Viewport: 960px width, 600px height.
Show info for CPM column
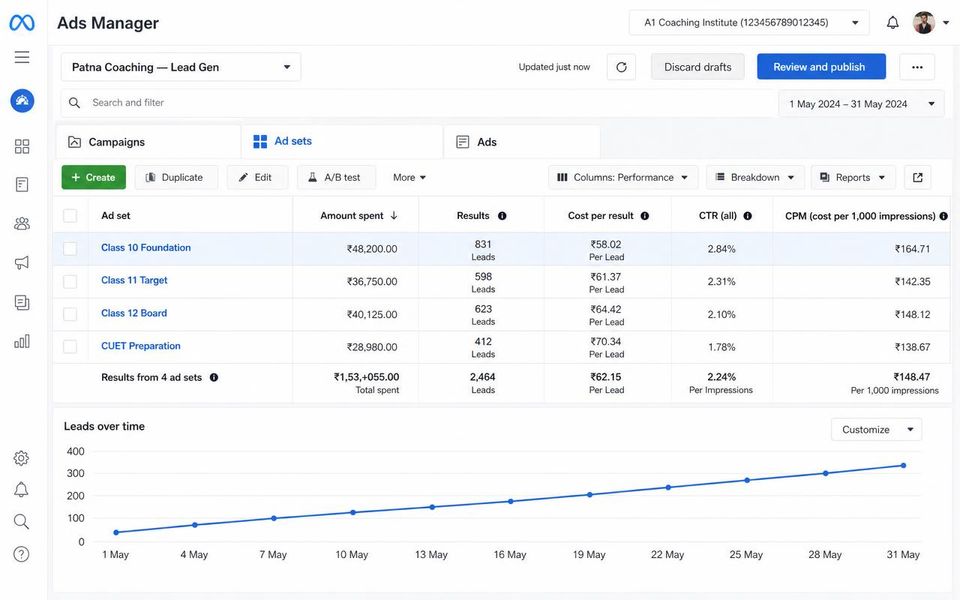click(943, 216)
